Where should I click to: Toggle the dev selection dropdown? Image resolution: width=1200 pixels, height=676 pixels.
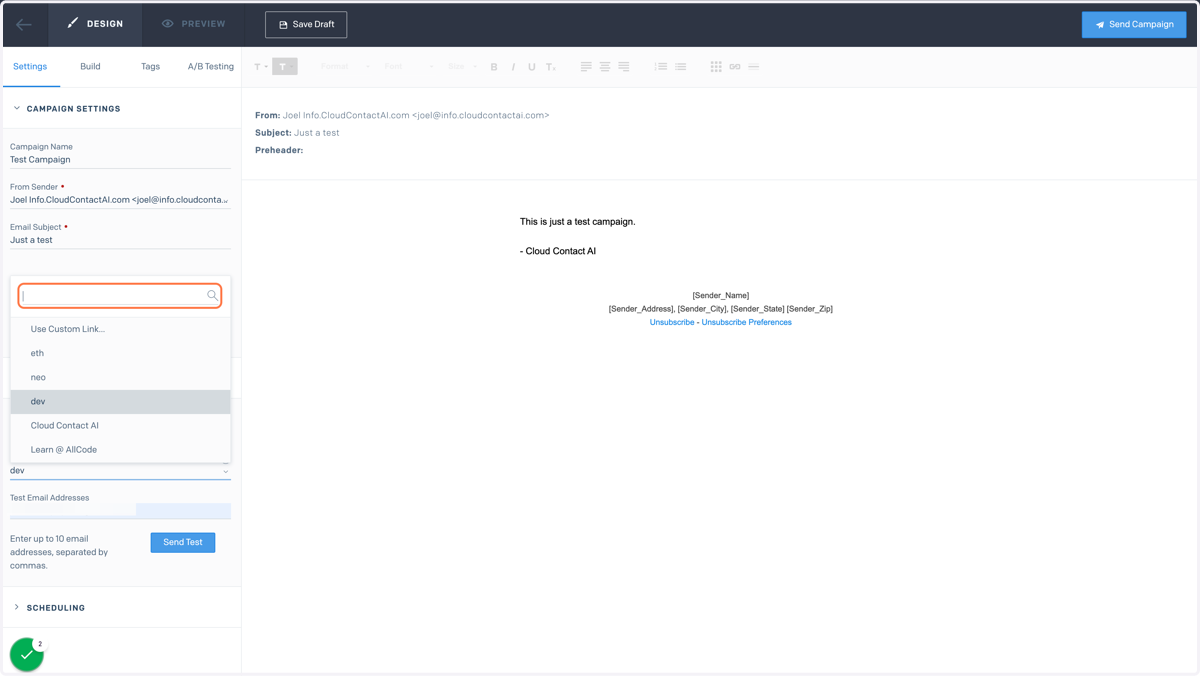(120, 470)
